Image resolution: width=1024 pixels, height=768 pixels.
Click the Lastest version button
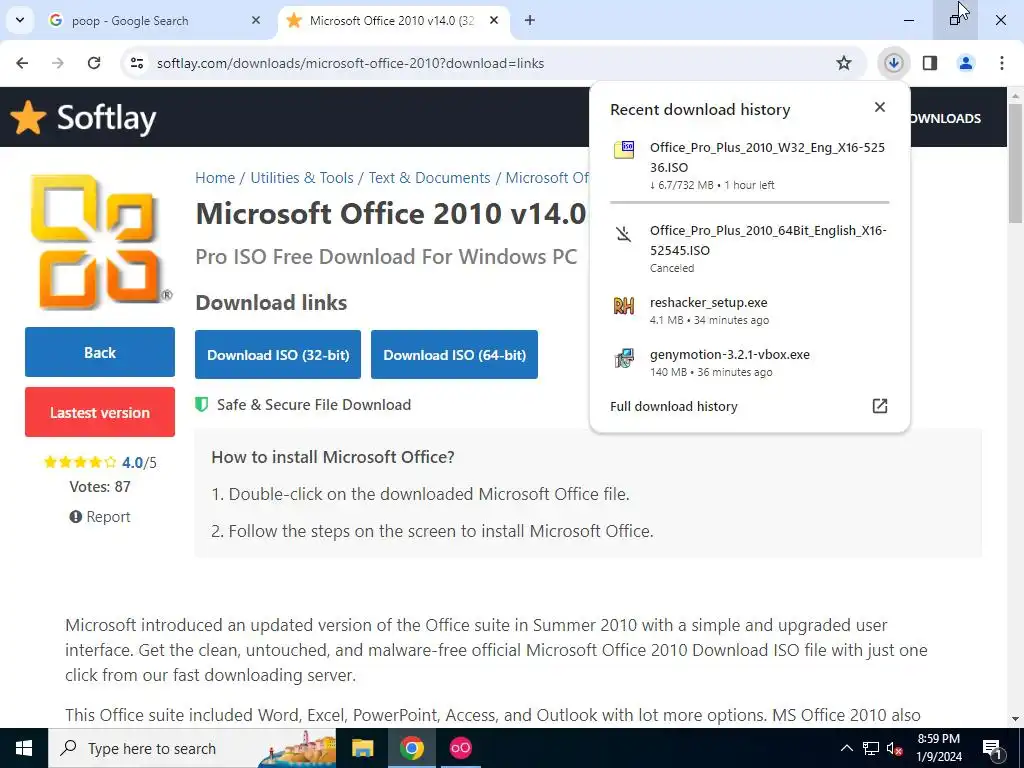tap(100, 412)
